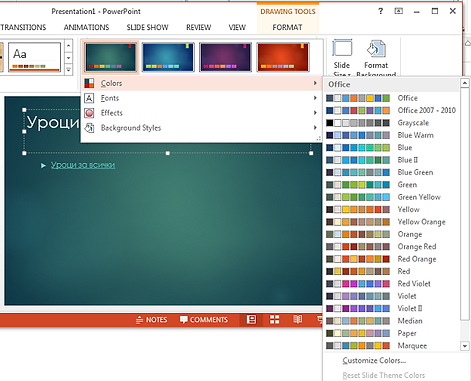
Task: Open the Notes pane from status bar
Action: tap(152, 320)
